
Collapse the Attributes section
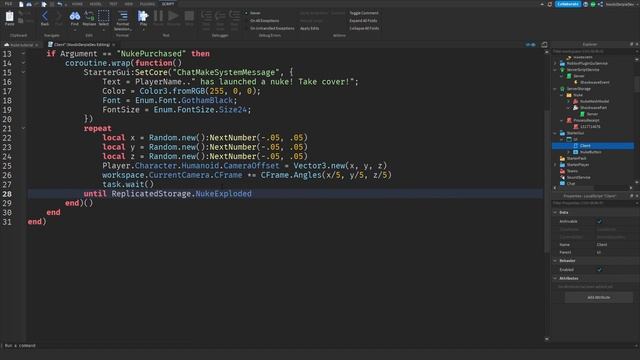tap(555, 278)
